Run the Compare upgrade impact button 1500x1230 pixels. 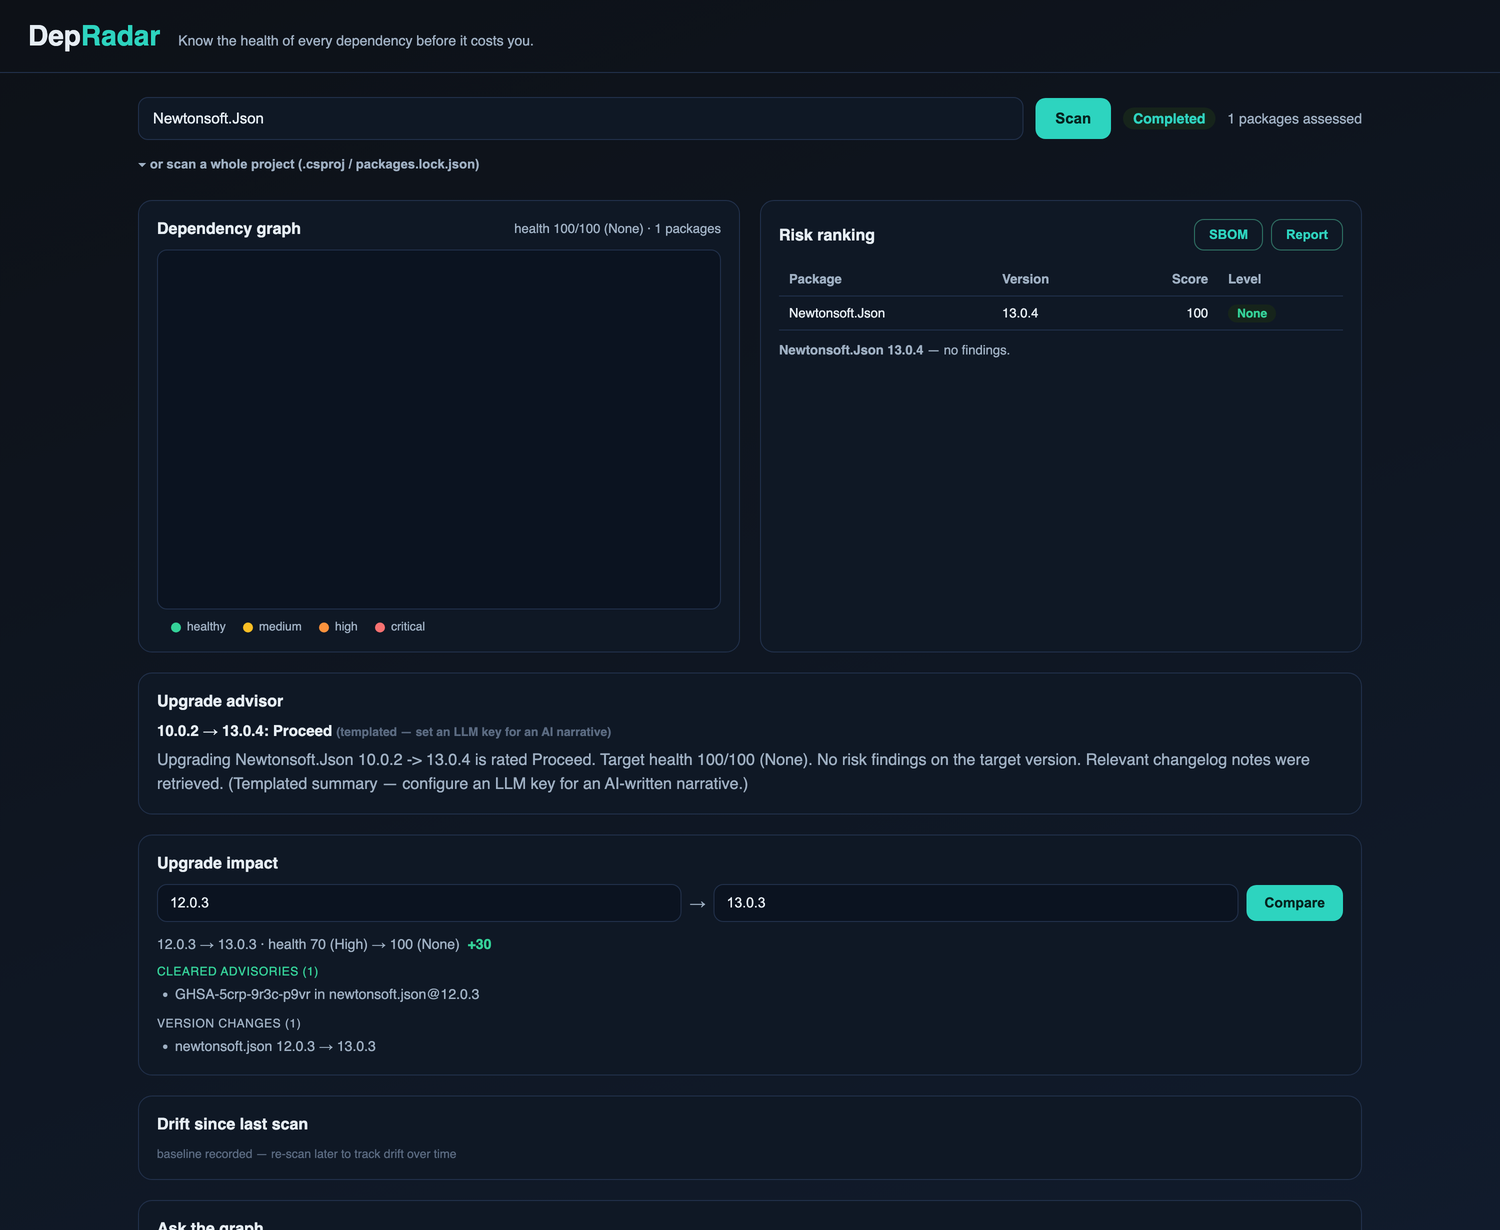coord(1294,903)
